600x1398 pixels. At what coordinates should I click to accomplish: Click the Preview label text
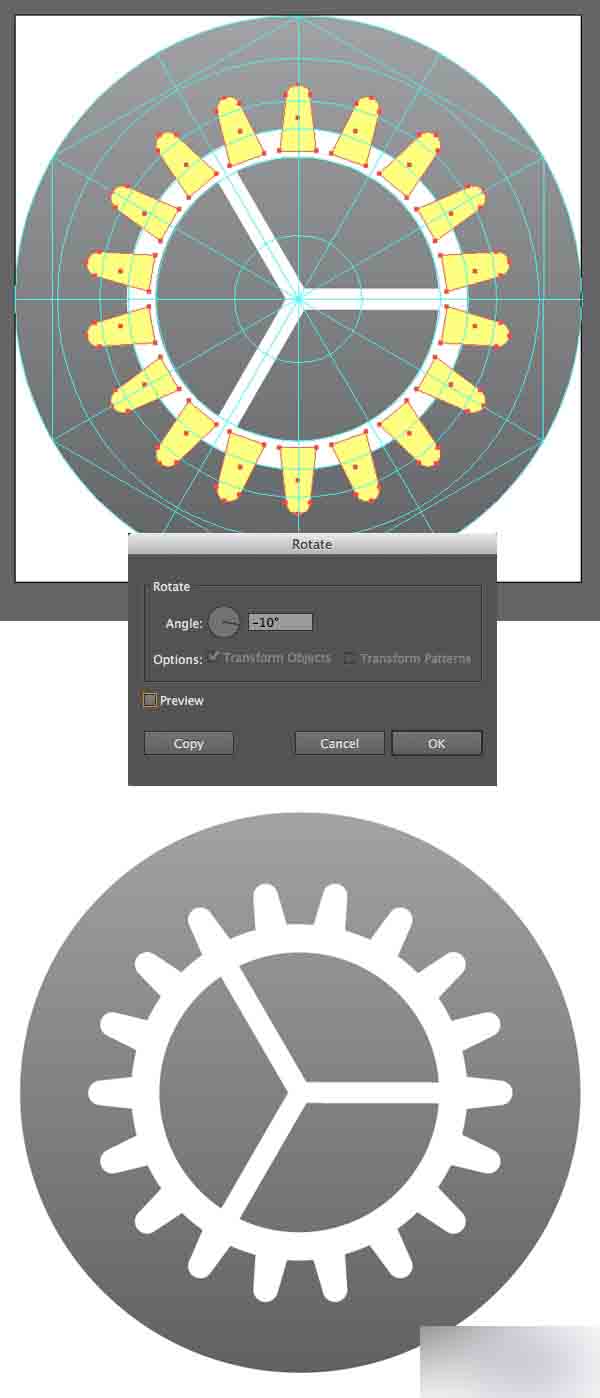[x=182, y=701]
